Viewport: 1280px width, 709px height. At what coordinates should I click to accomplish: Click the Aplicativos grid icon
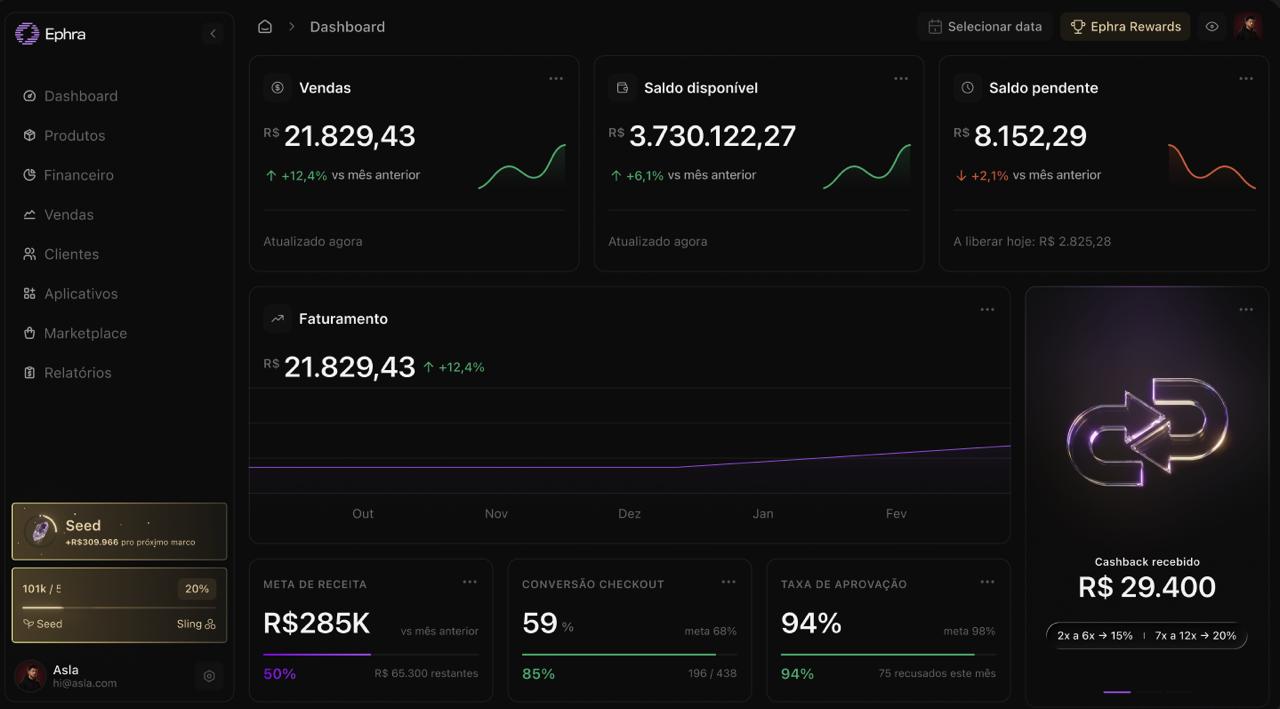click(29, 293)
